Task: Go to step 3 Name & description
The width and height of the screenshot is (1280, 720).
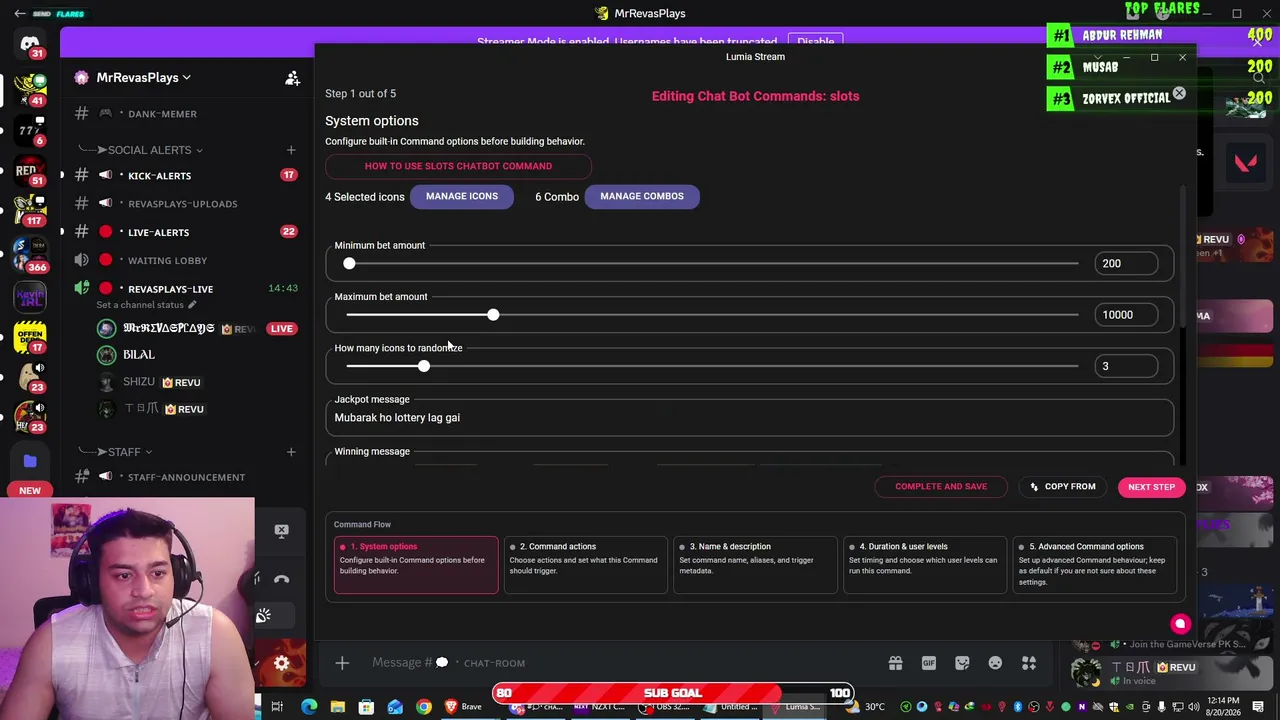Action: [756, 565]
